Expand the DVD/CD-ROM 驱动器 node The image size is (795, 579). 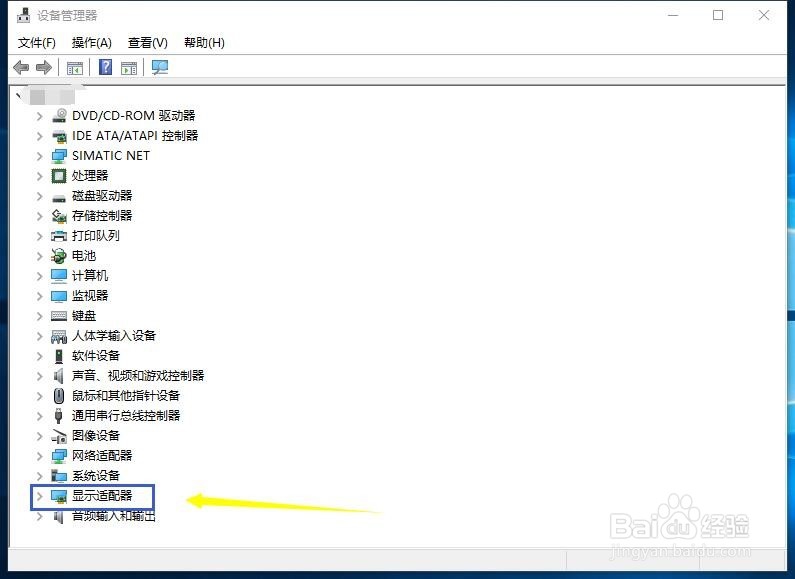[40, 116]
